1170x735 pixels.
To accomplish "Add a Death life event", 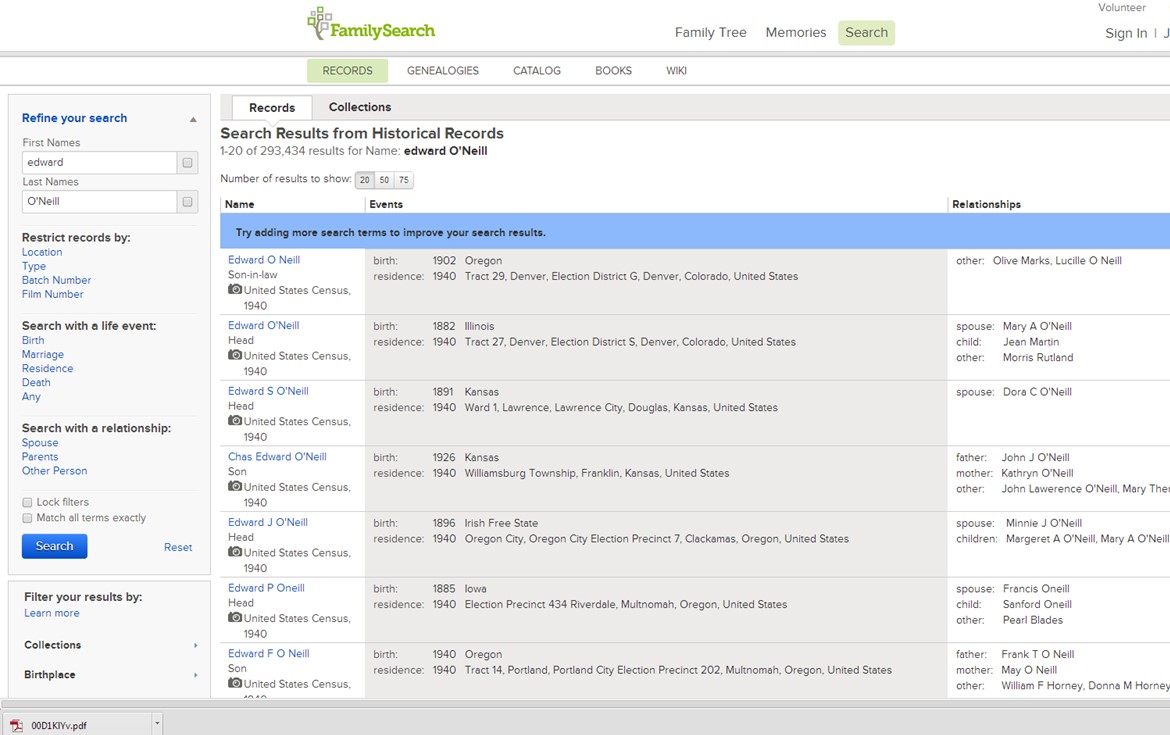I will coord(36,383).
